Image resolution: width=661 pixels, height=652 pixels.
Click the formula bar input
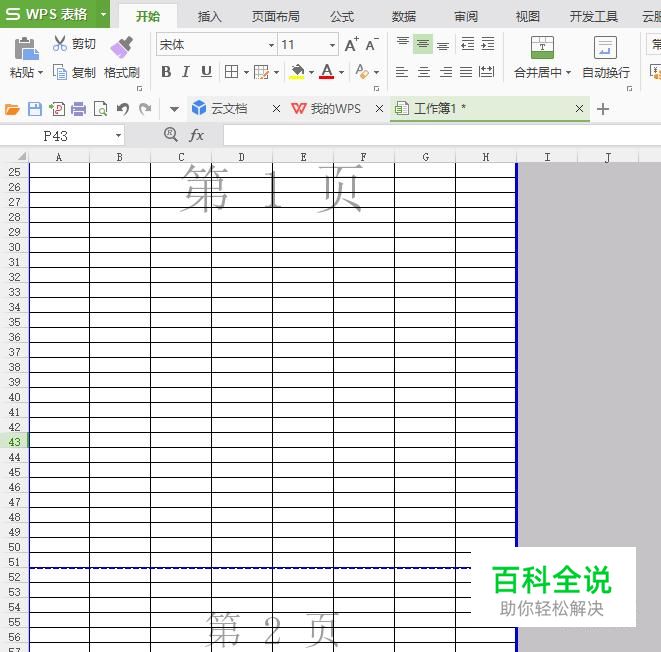442,136
